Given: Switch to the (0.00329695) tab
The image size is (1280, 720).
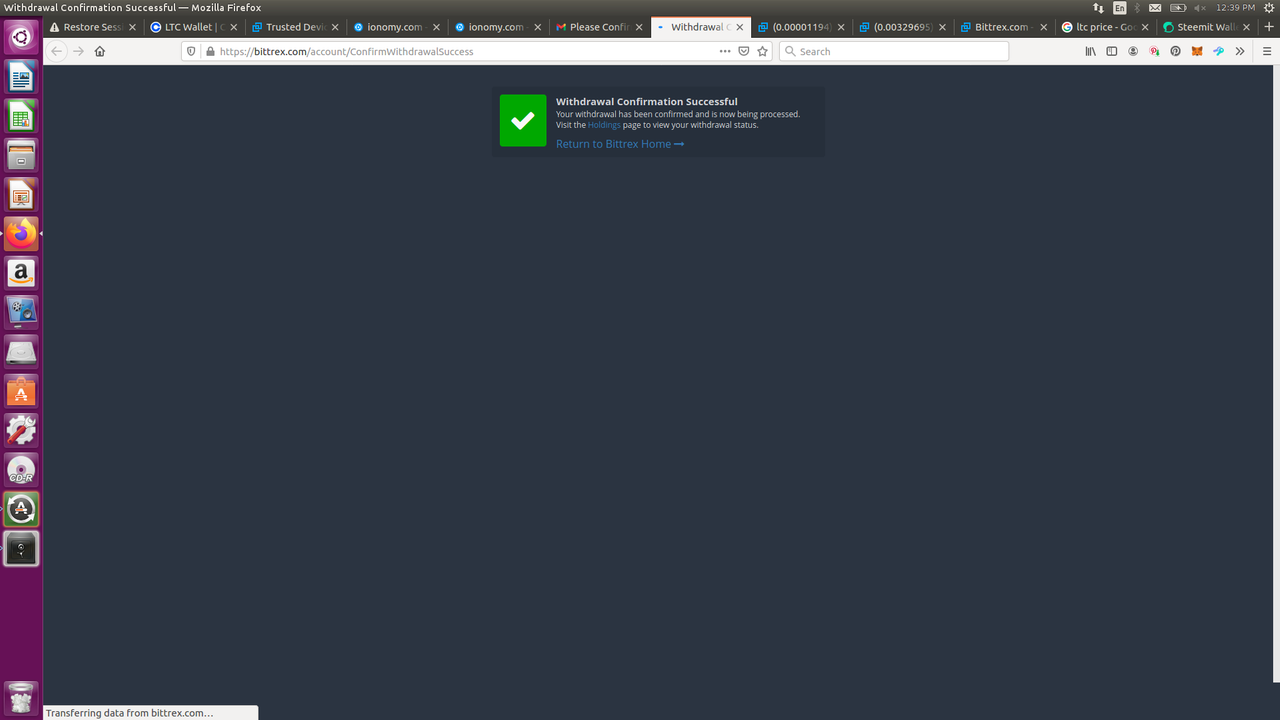Looking at the screenshot, I should 903,27.
